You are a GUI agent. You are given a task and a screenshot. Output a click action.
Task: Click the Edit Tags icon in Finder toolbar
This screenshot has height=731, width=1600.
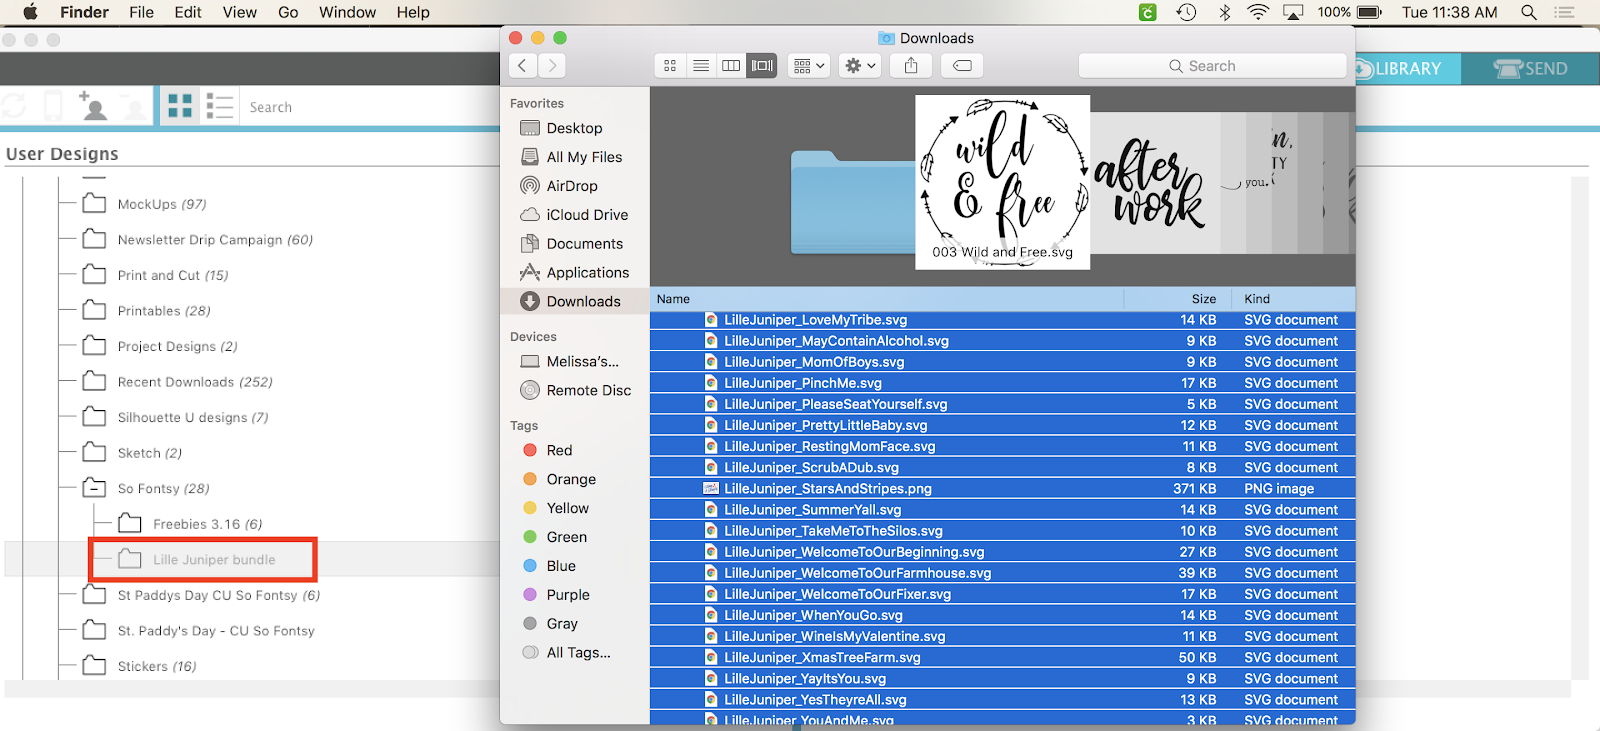[962, 66]
